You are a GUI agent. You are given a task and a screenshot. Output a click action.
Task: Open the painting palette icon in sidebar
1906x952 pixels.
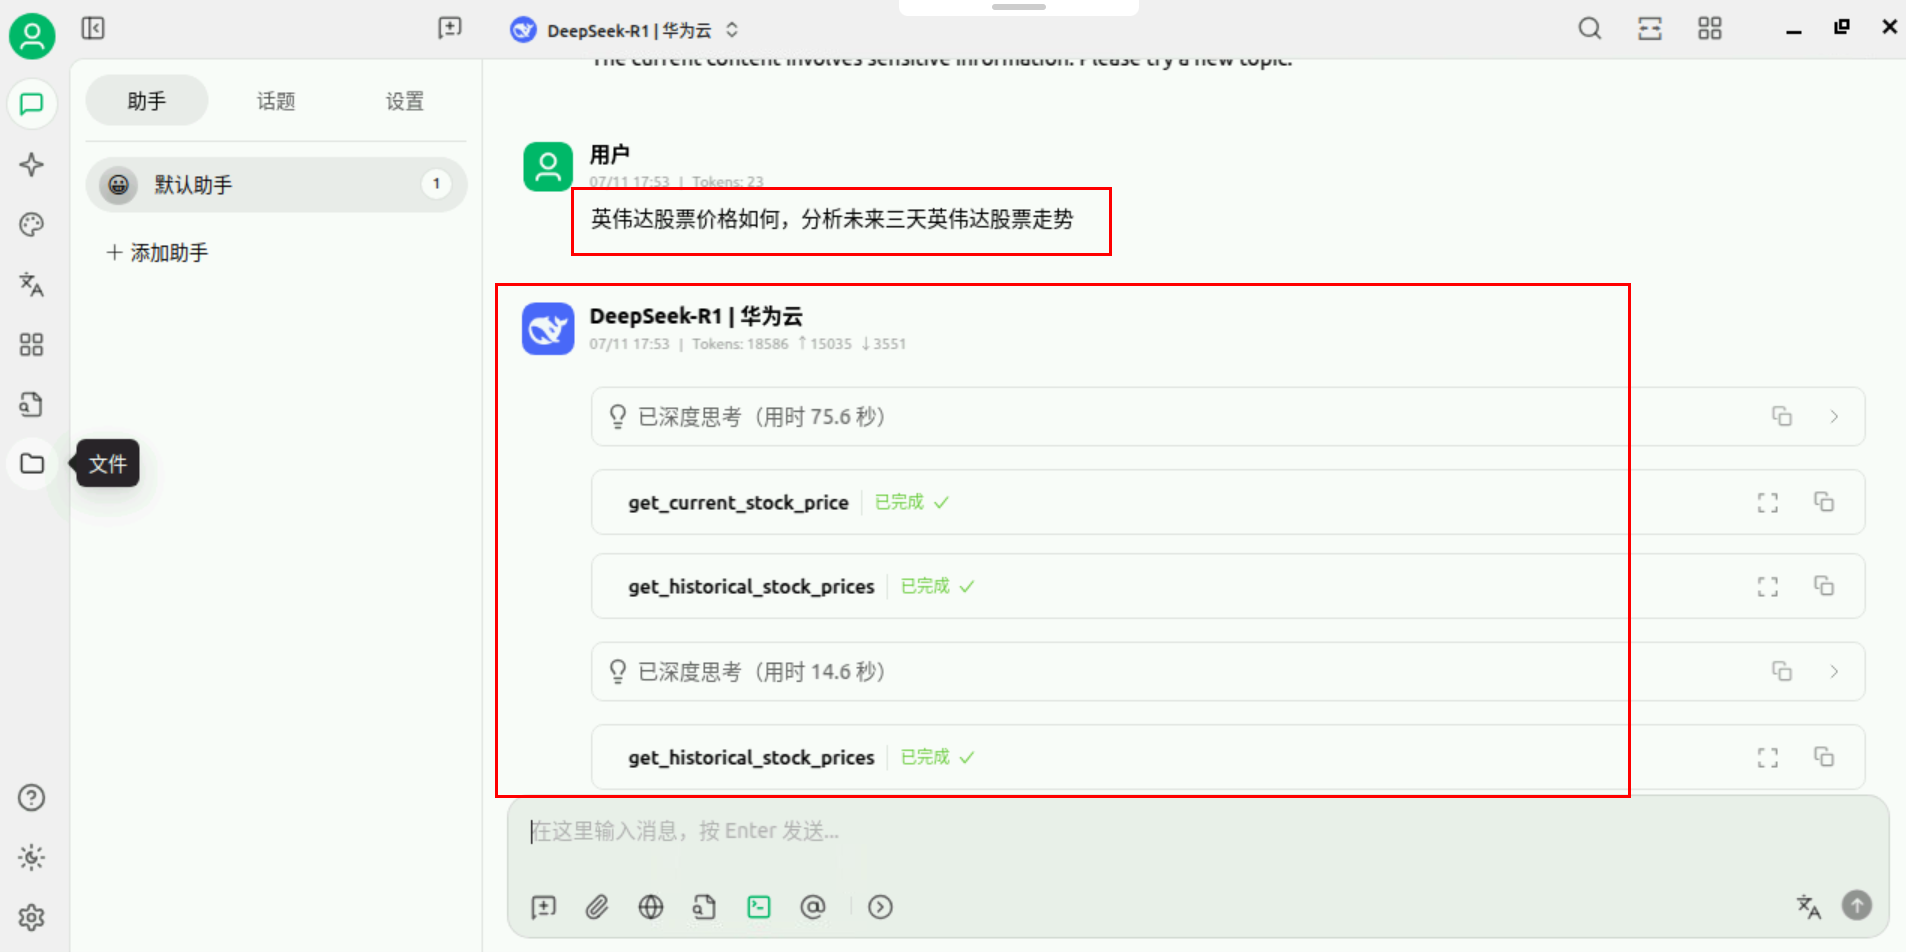[x=32, y=224]
